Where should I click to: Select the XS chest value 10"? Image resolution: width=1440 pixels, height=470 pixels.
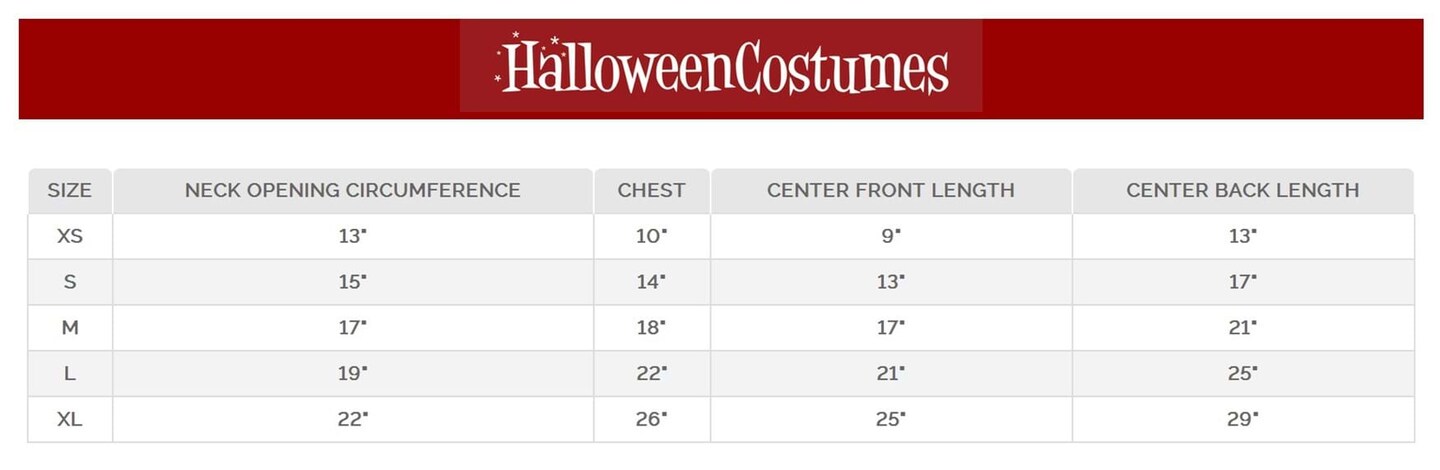pyautogui.click(x=651, y=236)
